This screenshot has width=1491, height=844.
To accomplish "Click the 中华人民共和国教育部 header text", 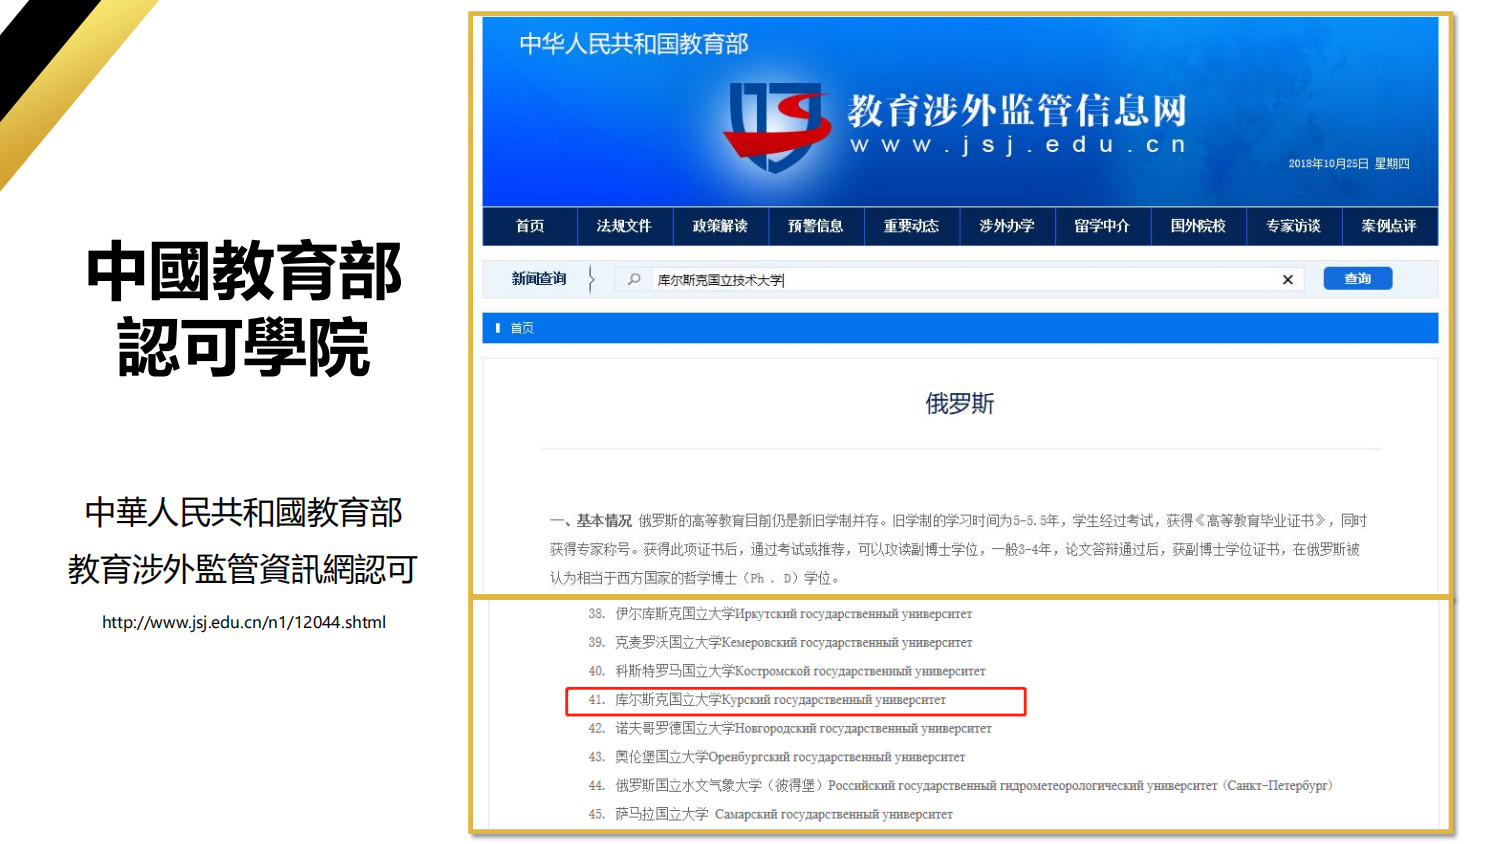I will [x=634, y=44].
